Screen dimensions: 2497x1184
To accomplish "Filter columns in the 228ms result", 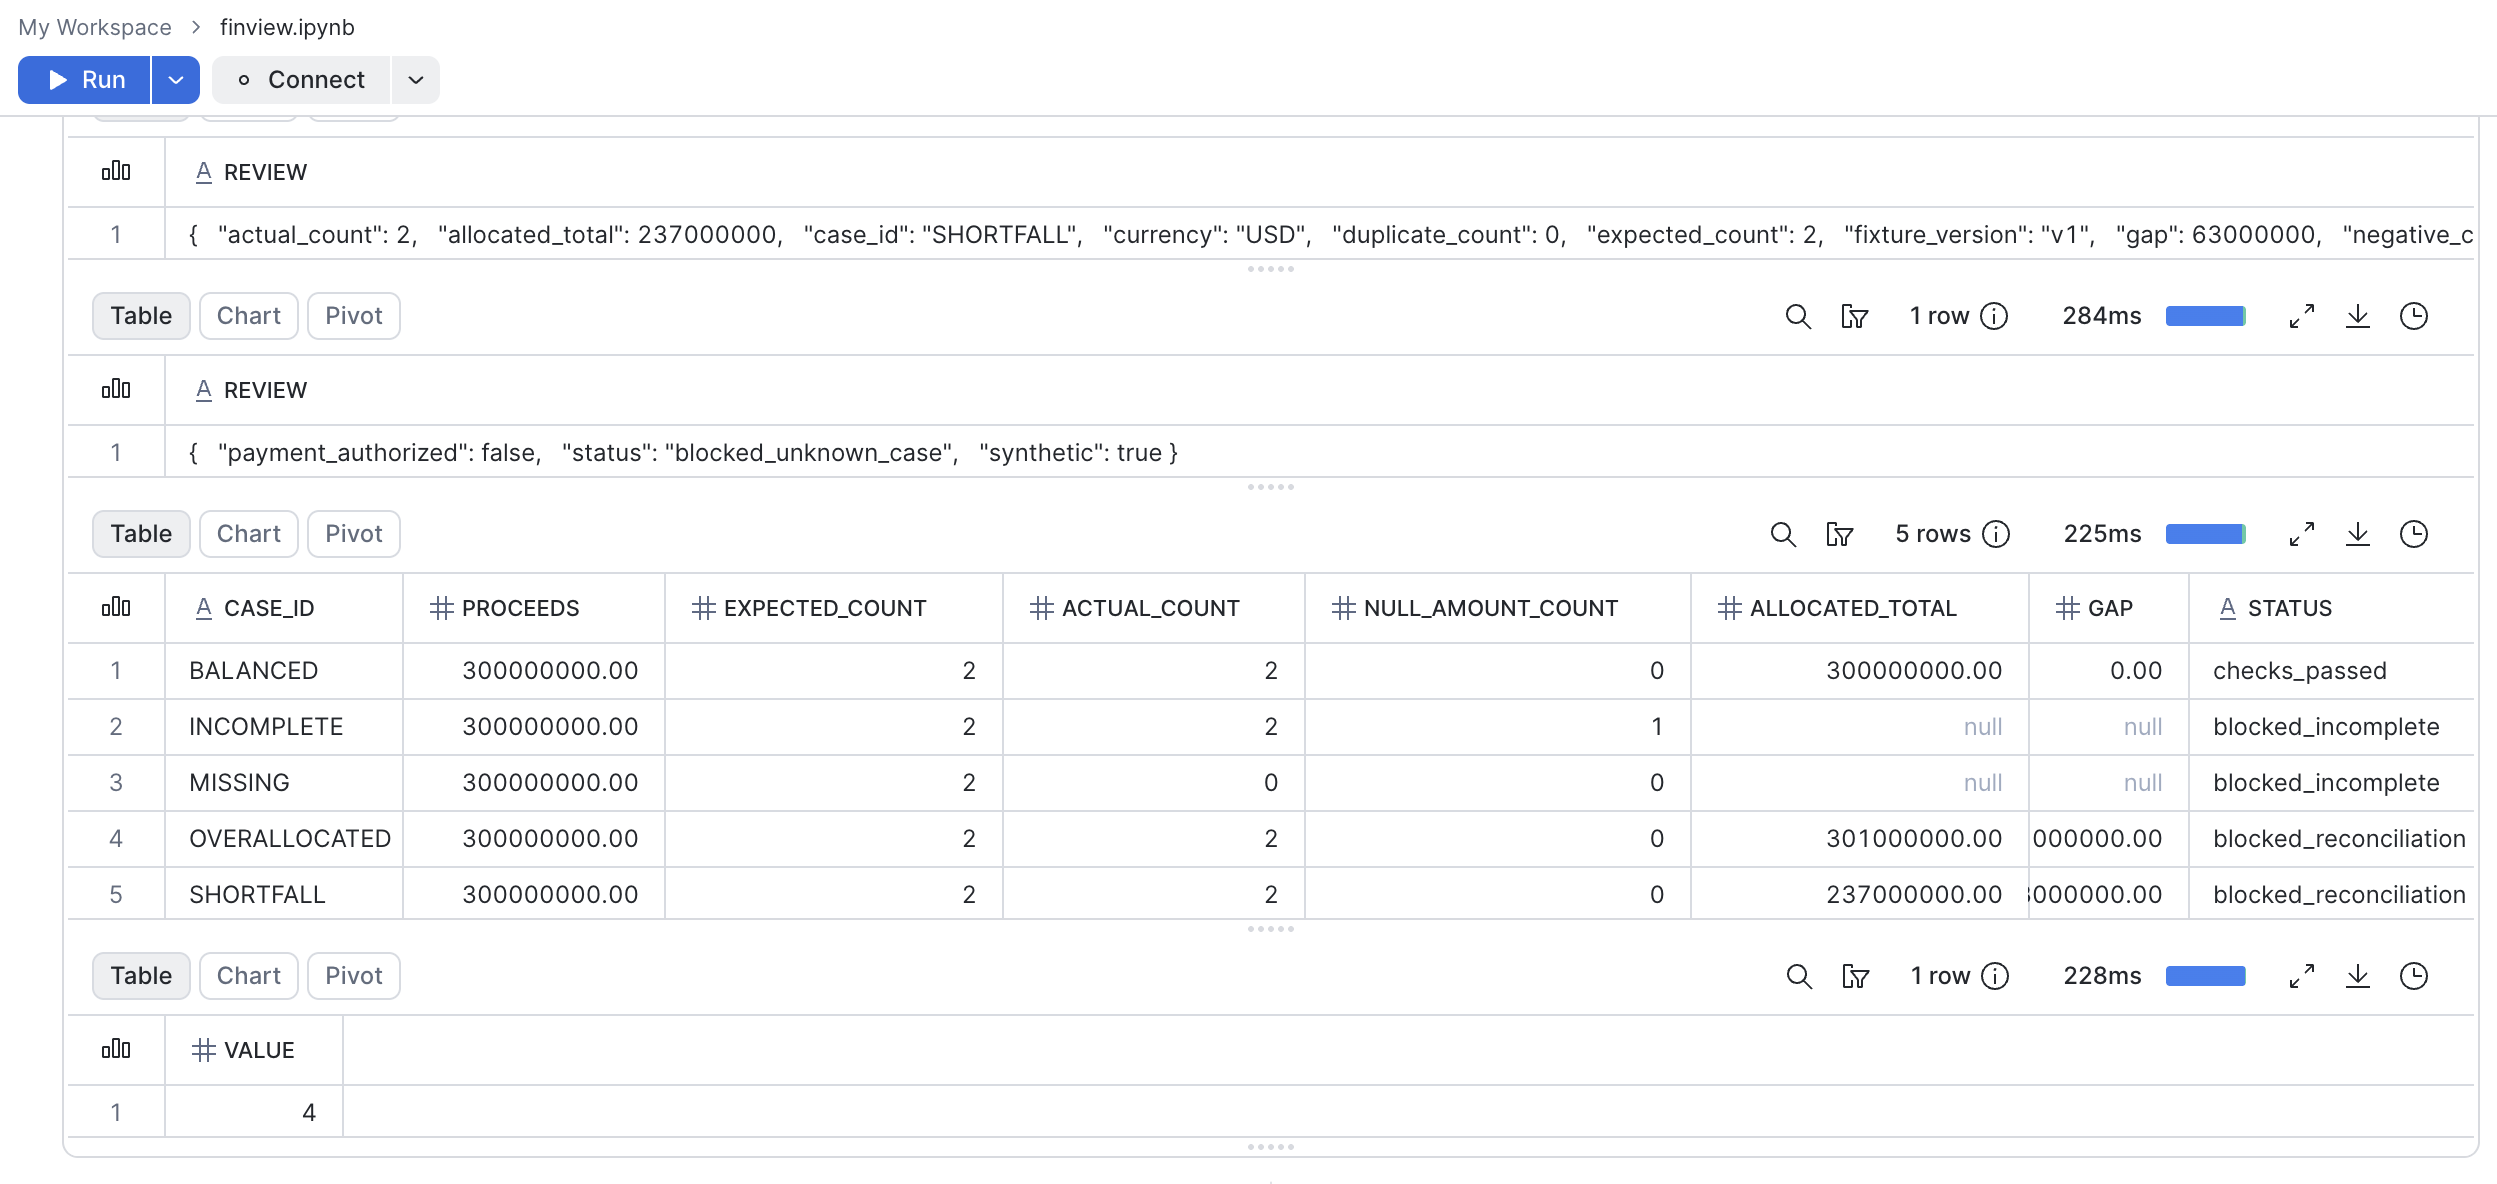I will point(1856,977).
